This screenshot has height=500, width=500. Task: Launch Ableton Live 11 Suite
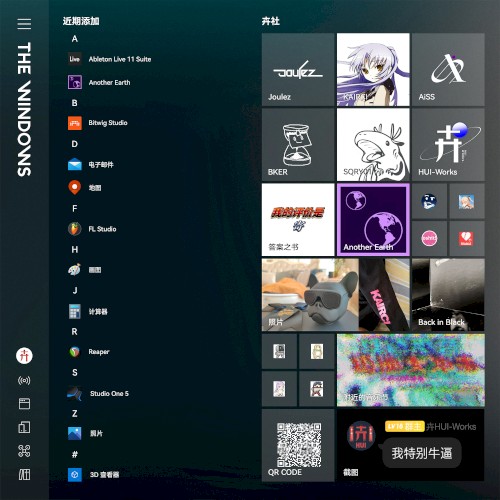click(x=110, y=59)
